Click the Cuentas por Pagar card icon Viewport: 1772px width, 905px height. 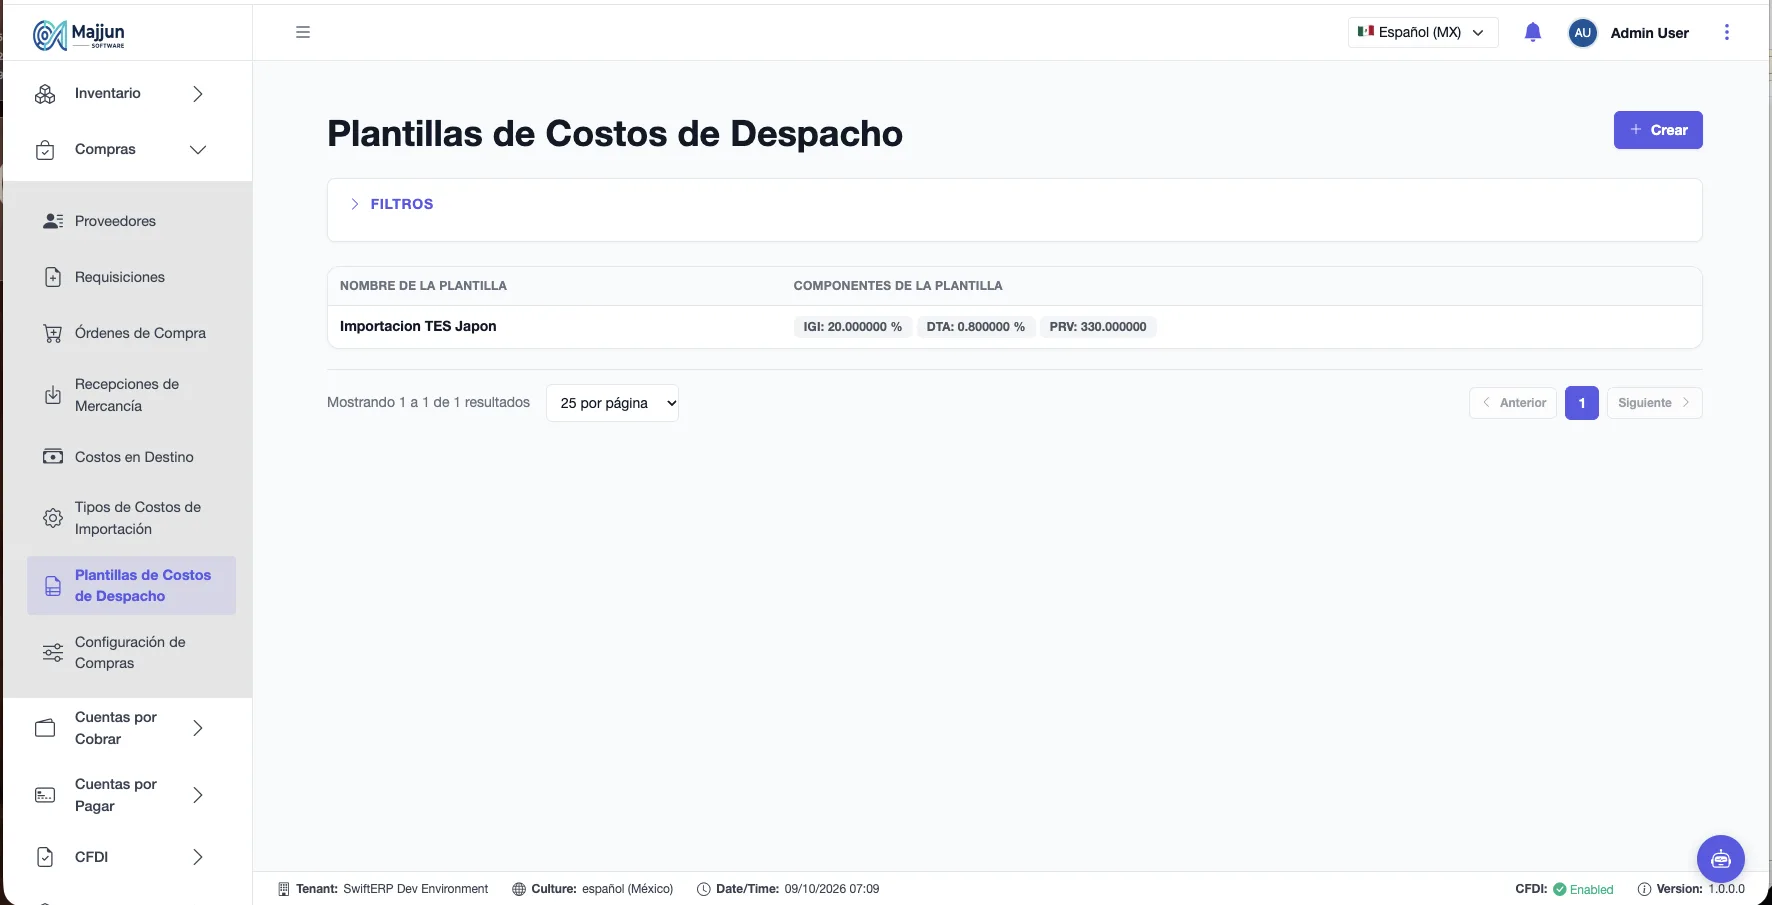(45, 795)
